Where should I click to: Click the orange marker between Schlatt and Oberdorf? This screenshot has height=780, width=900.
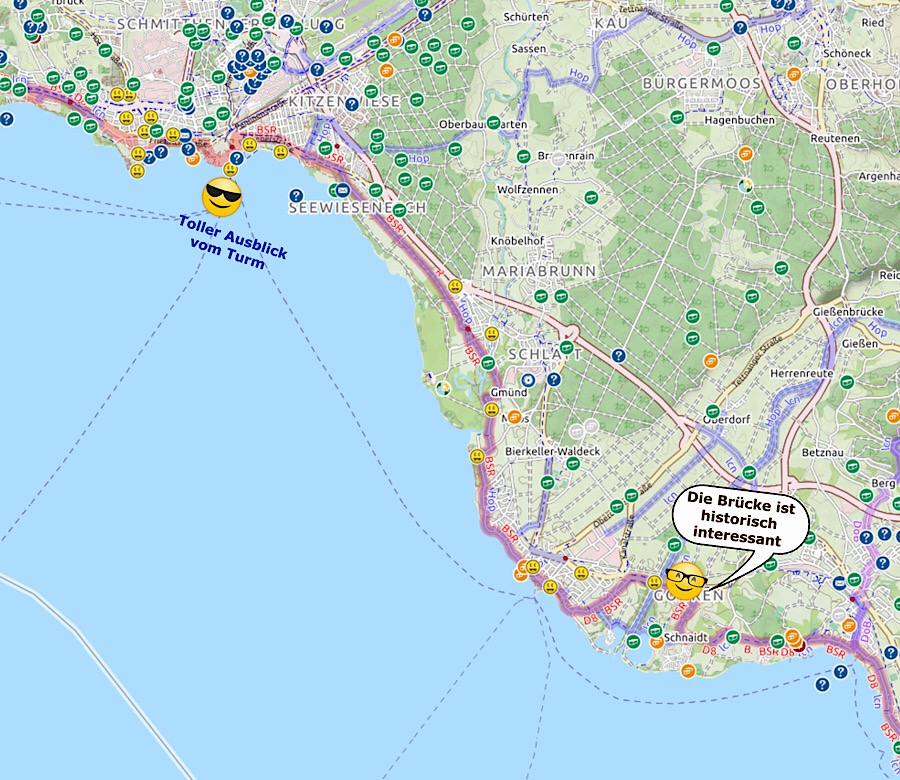[710, 361]
